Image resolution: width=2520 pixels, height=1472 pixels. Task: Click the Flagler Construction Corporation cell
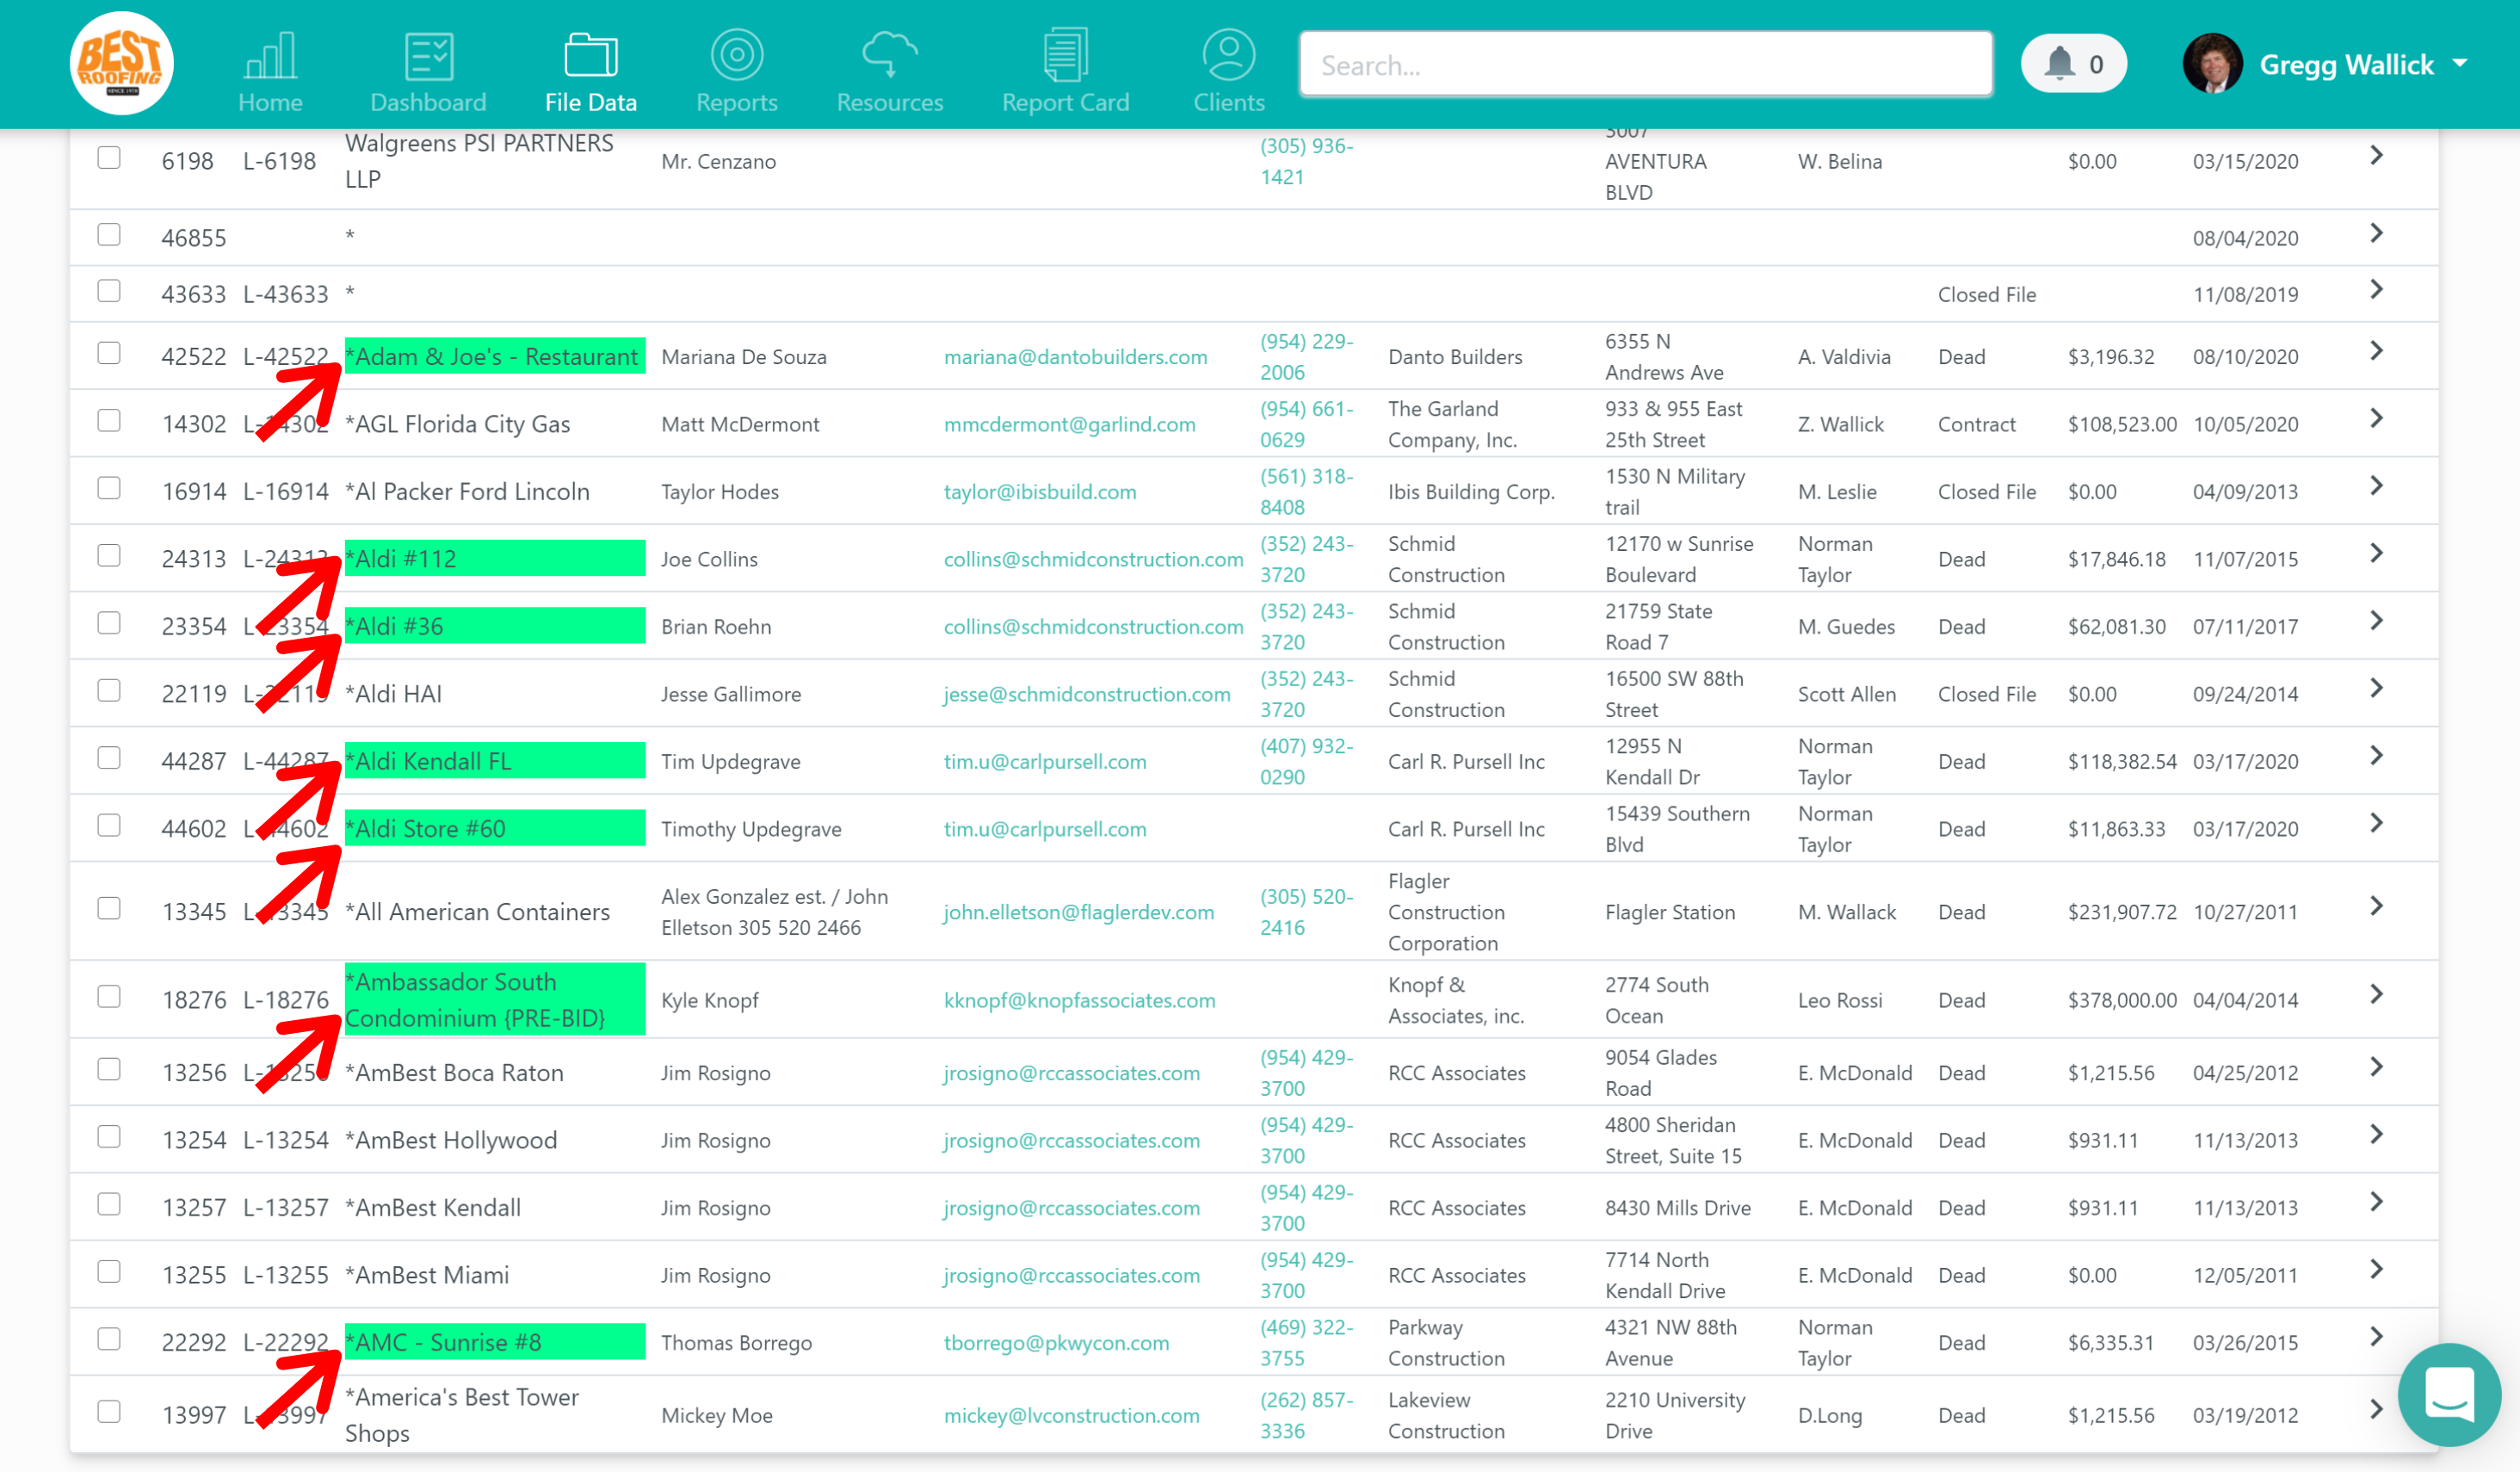coord(1446,912)
